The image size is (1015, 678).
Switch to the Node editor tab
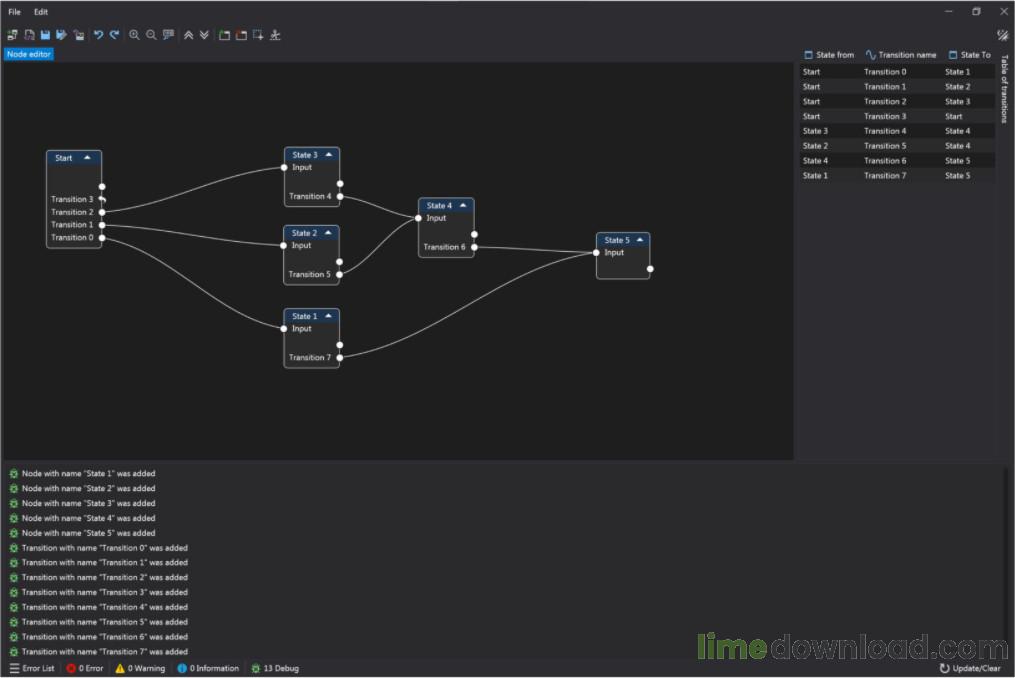tap(29, 54)
